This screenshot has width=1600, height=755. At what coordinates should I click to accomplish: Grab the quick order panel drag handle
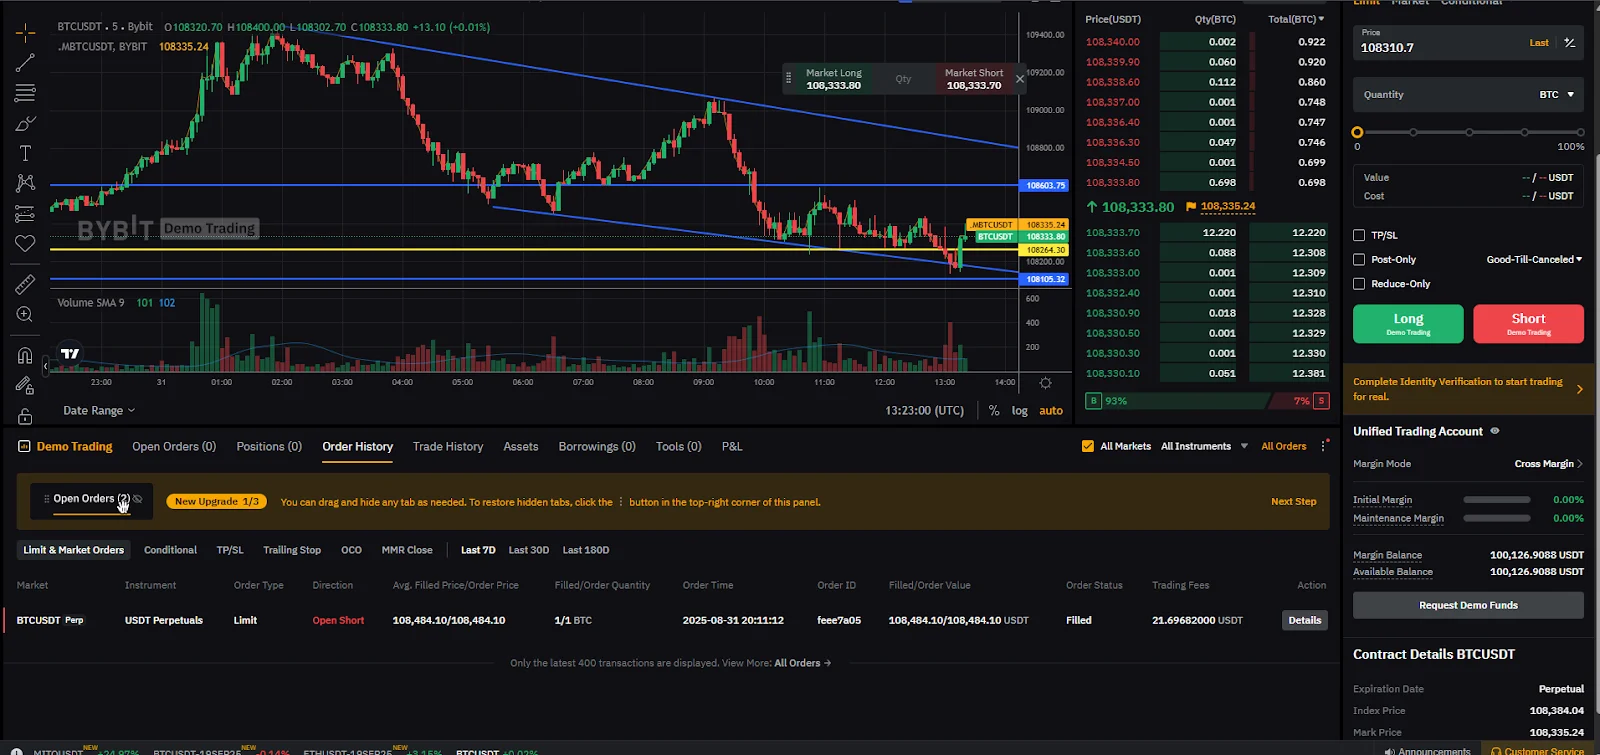click(x=789, y=78)
